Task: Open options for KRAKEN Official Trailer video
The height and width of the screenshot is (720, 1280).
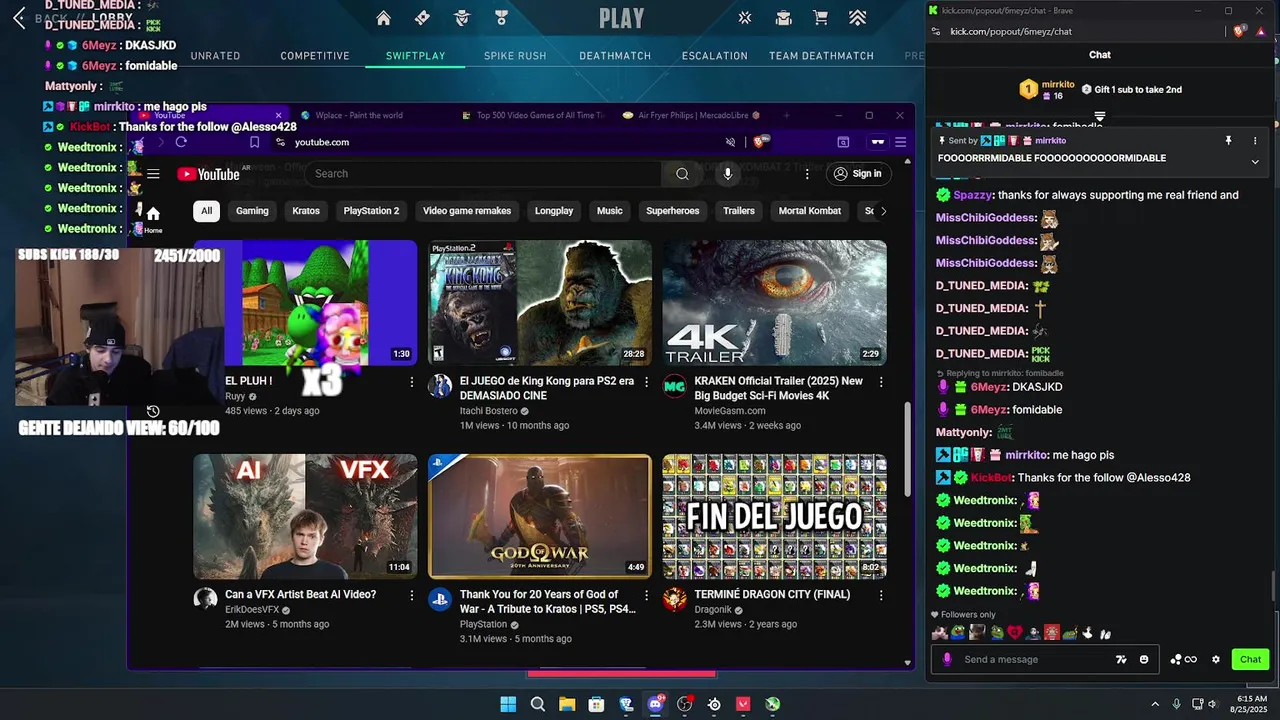Action: (881, 382)
